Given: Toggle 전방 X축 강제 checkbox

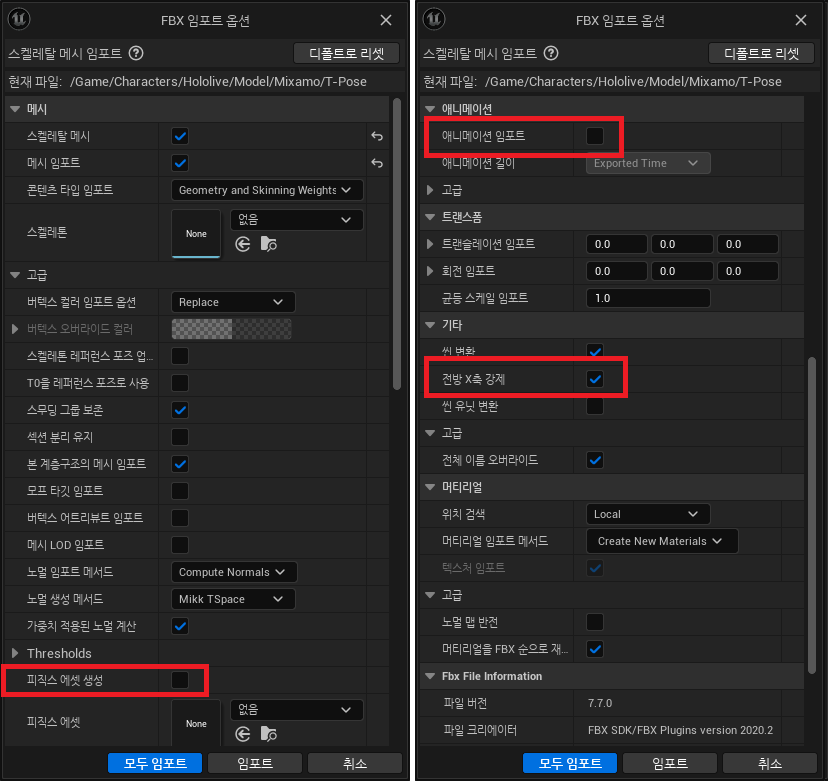Looking at the screenshot, I should (x=595, y=379).
